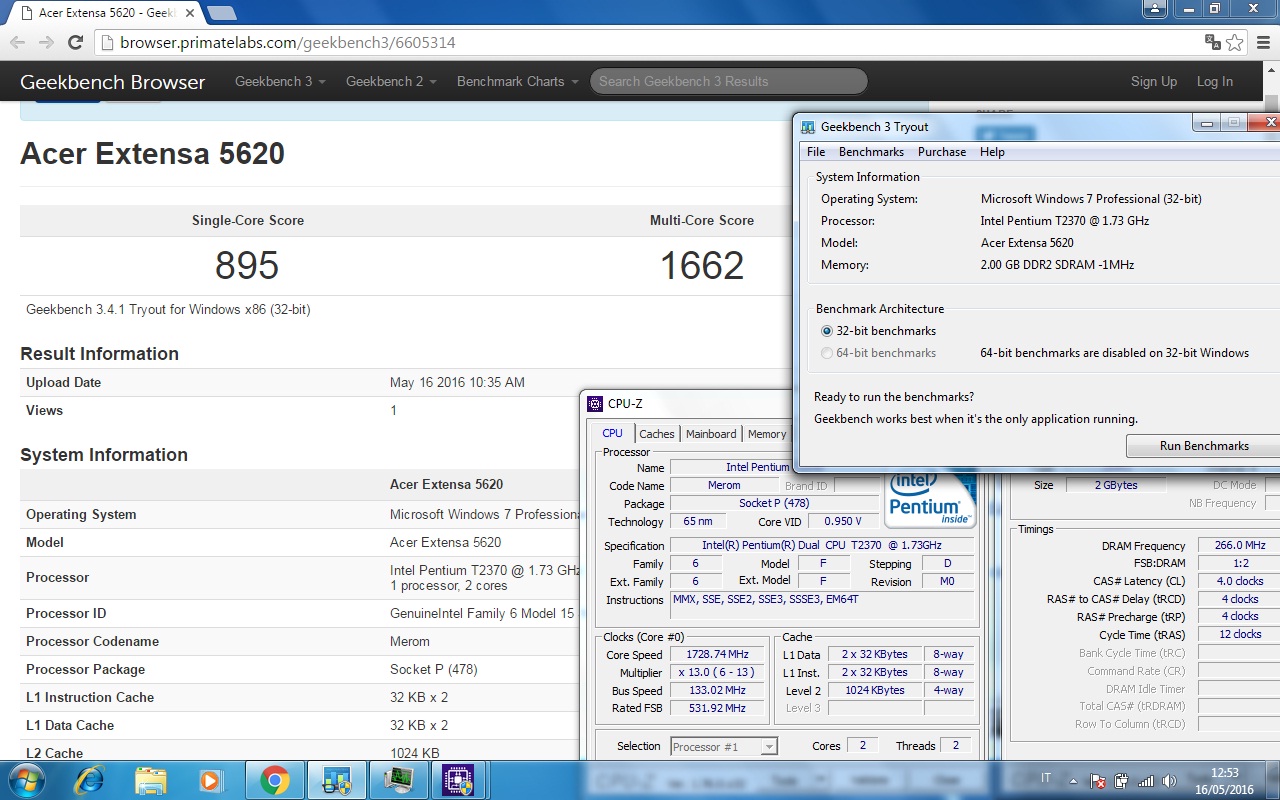
Task: Select the 64-bit benchmarks radio button
Action: point(826,353)
